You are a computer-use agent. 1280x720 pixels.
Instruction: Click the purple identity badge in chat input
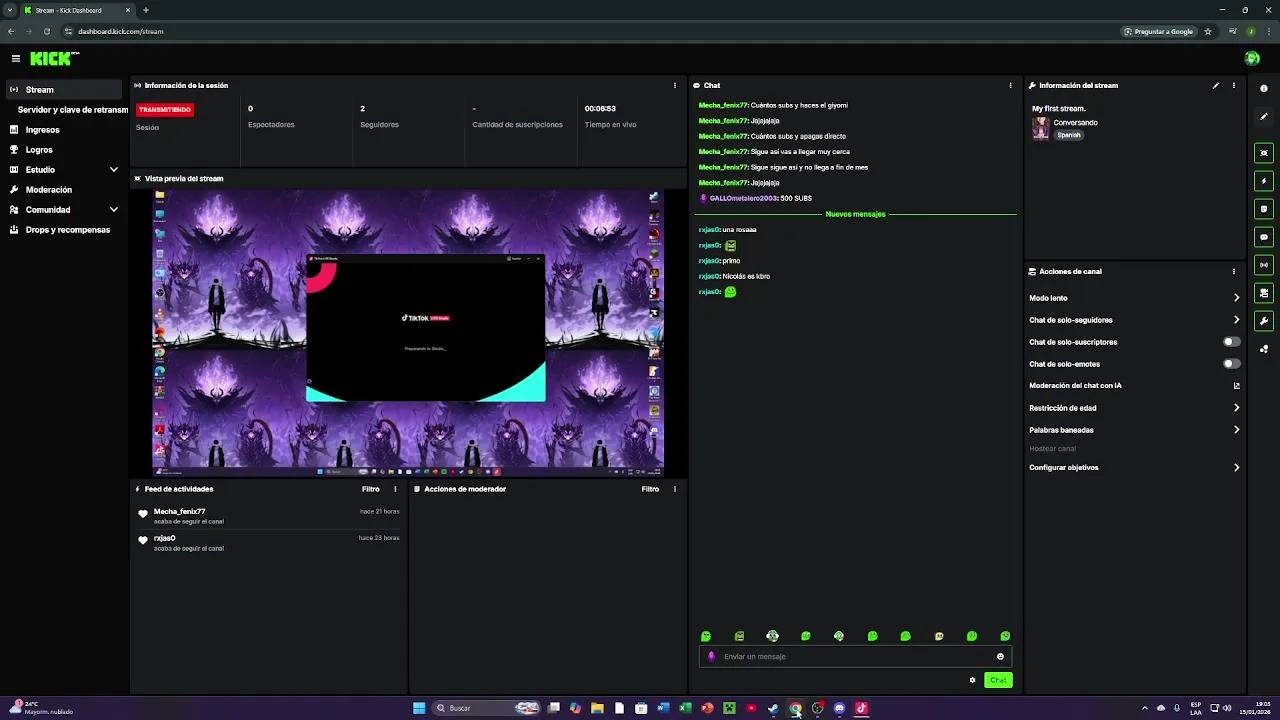[711, 657]
